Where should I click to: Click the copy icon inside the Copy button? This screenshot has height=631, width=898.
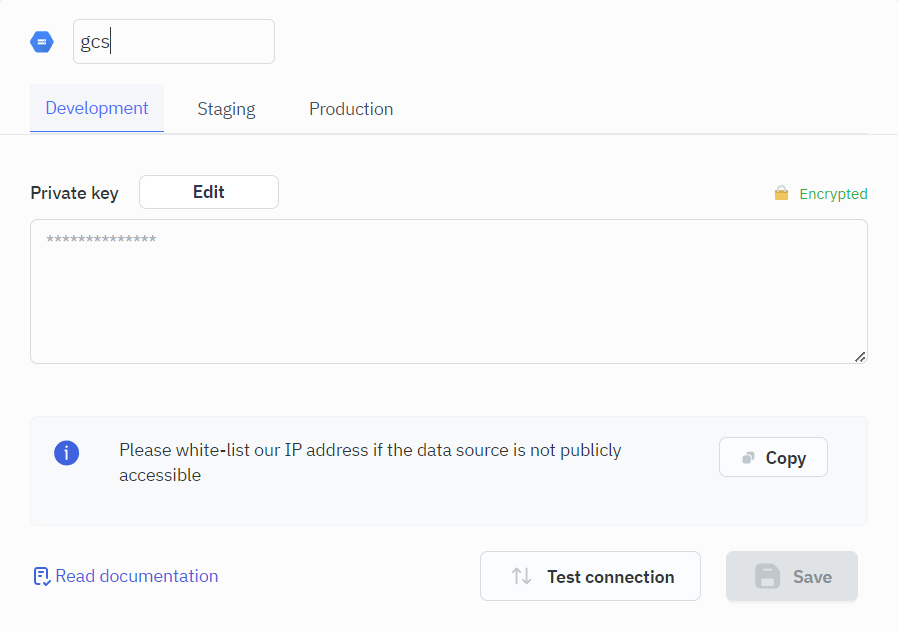[x=748, y=458]
